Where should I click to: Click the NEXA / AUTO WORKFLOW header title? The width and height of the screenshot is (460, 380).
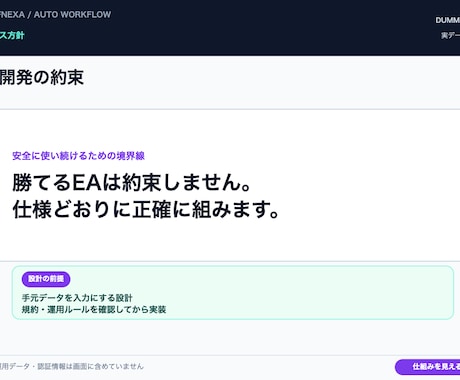55,15
